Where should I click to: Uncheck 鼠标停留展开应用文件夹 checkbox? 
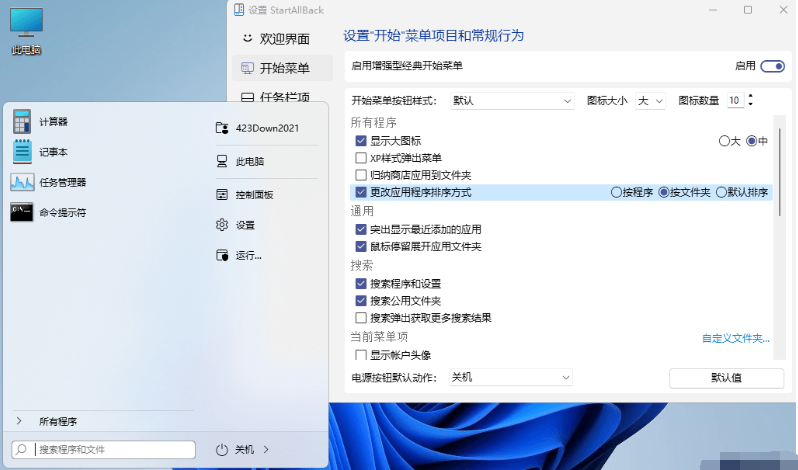click(361, 246)
